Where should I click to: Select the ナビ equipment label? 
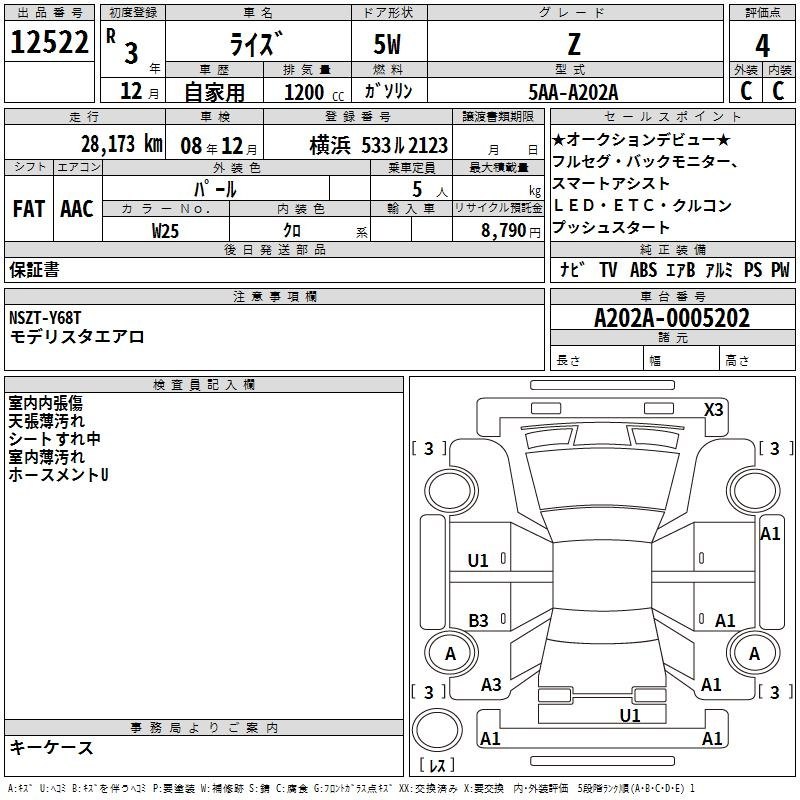coord(573,270)
